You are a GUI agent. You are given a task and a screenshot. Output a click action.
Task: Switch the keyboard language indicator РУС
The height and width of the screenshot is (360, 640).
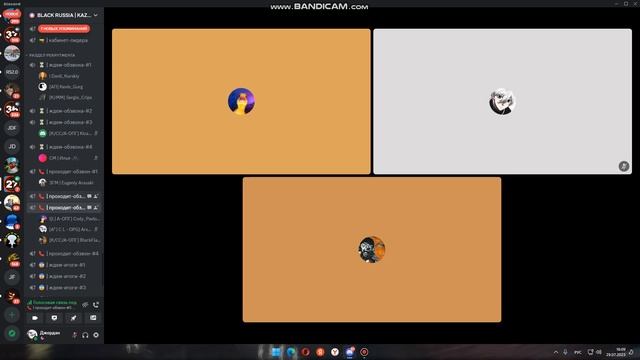pos(578,352)
